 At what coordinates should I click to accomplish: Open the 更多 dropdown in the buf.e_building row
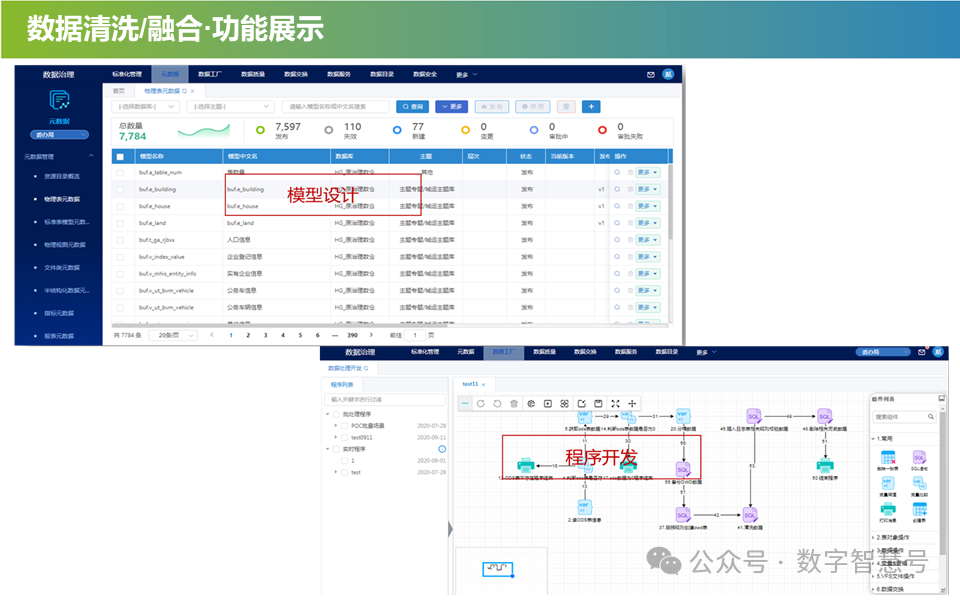648,189
